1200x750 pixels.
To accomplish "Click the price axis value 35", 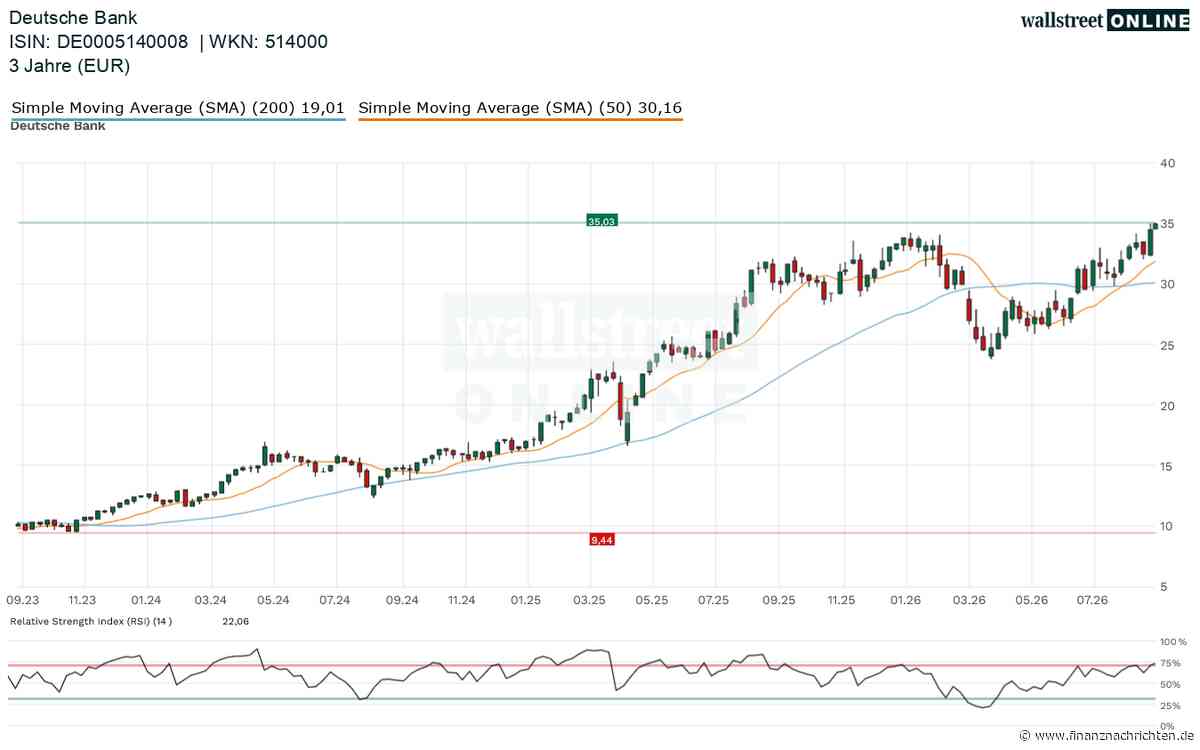I will coord(1168,224).
